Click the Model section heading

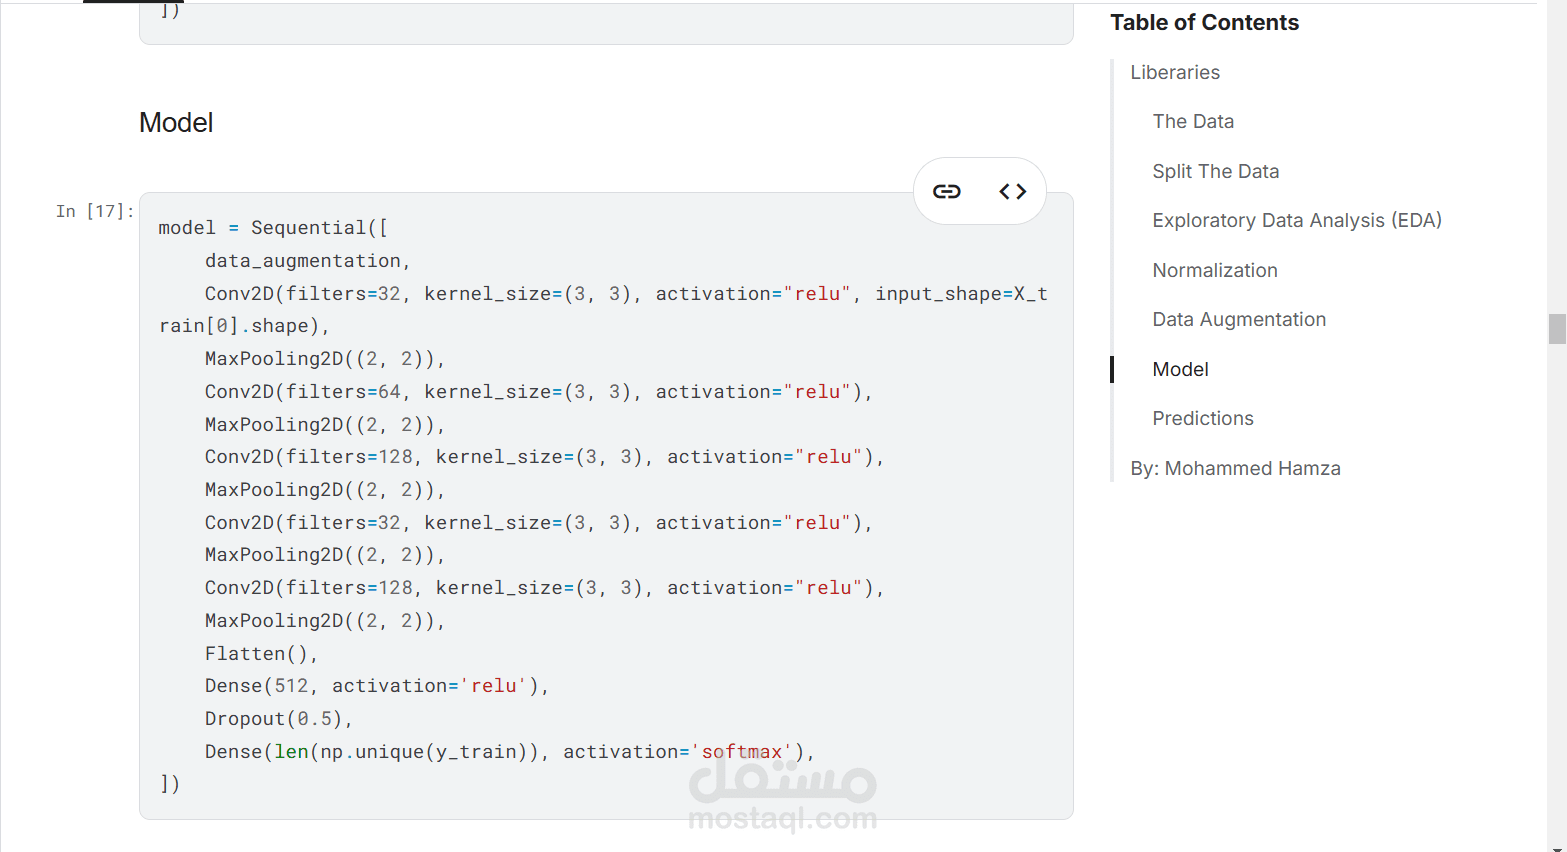click(176, 123)
